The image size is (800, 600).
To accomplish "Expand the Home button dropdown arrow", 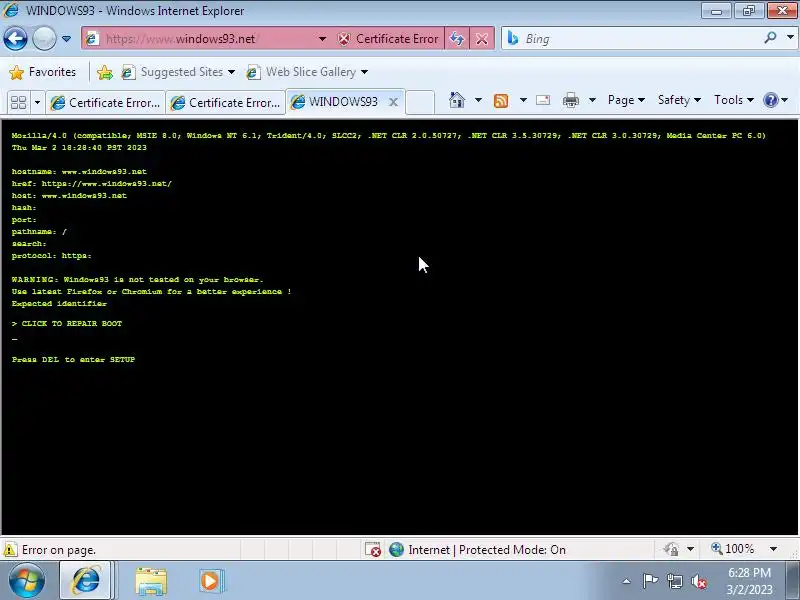I will [x=478, y=100].
